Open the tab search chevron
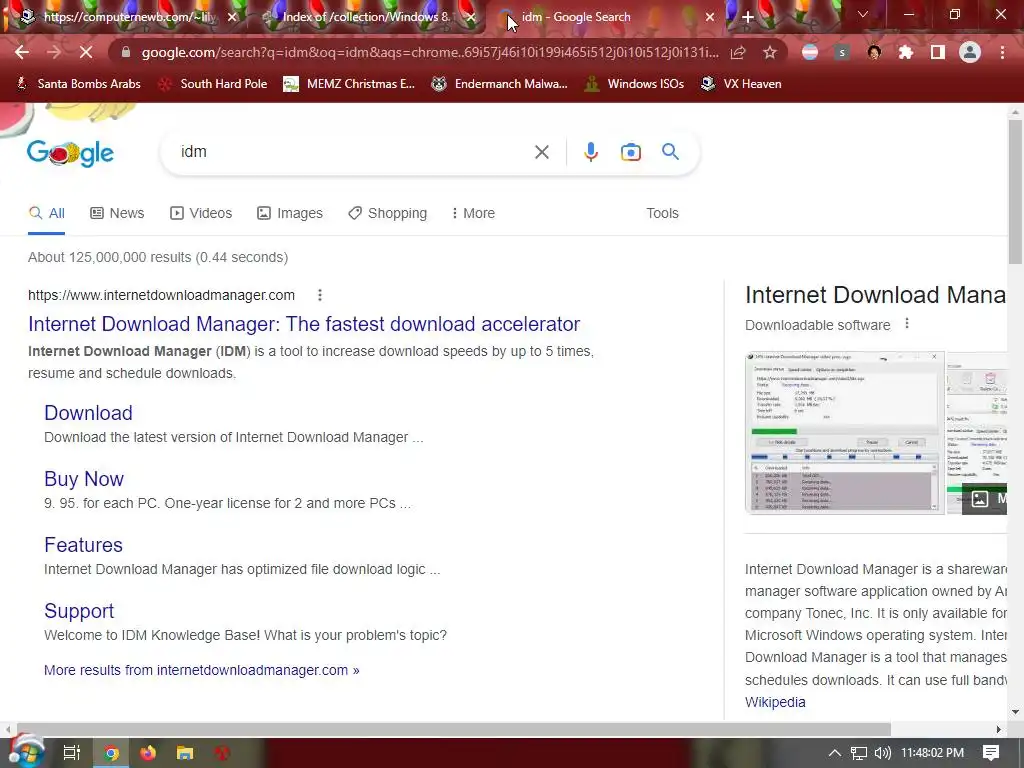1024x768 pixels. 863,14
